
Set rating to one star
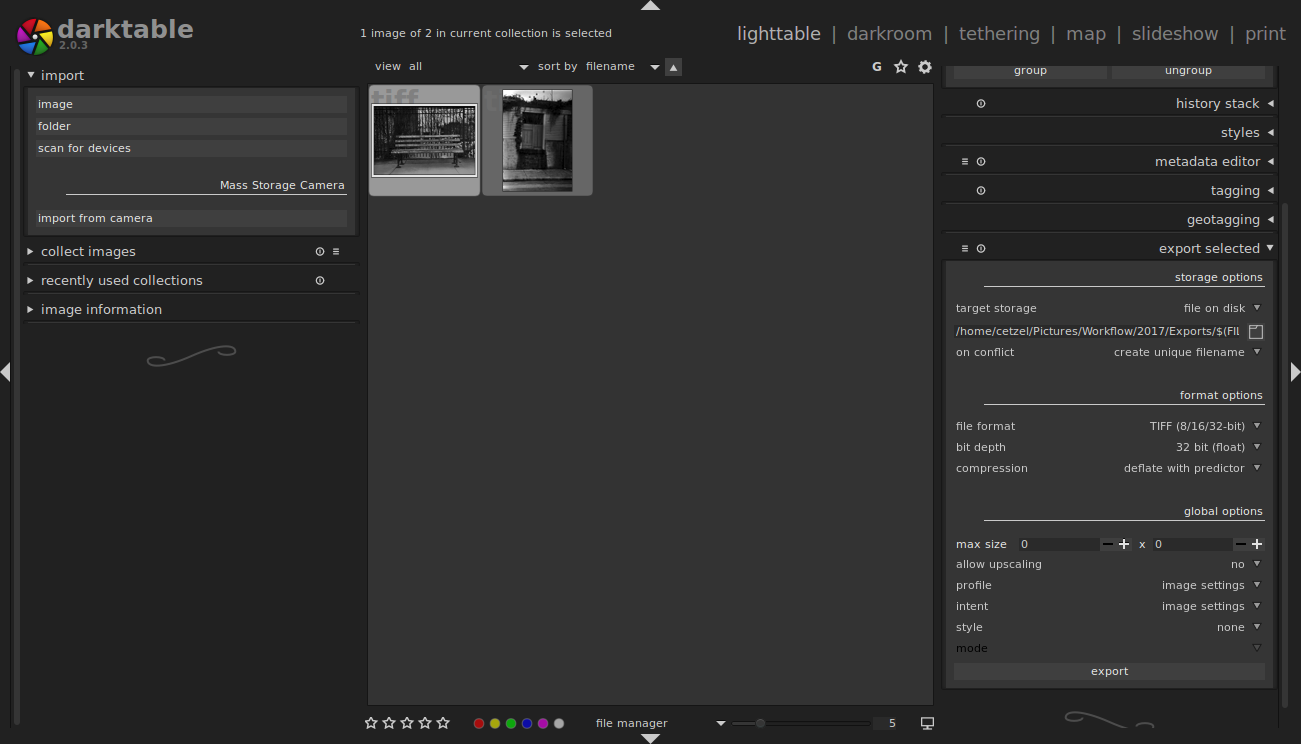[371, 723]
